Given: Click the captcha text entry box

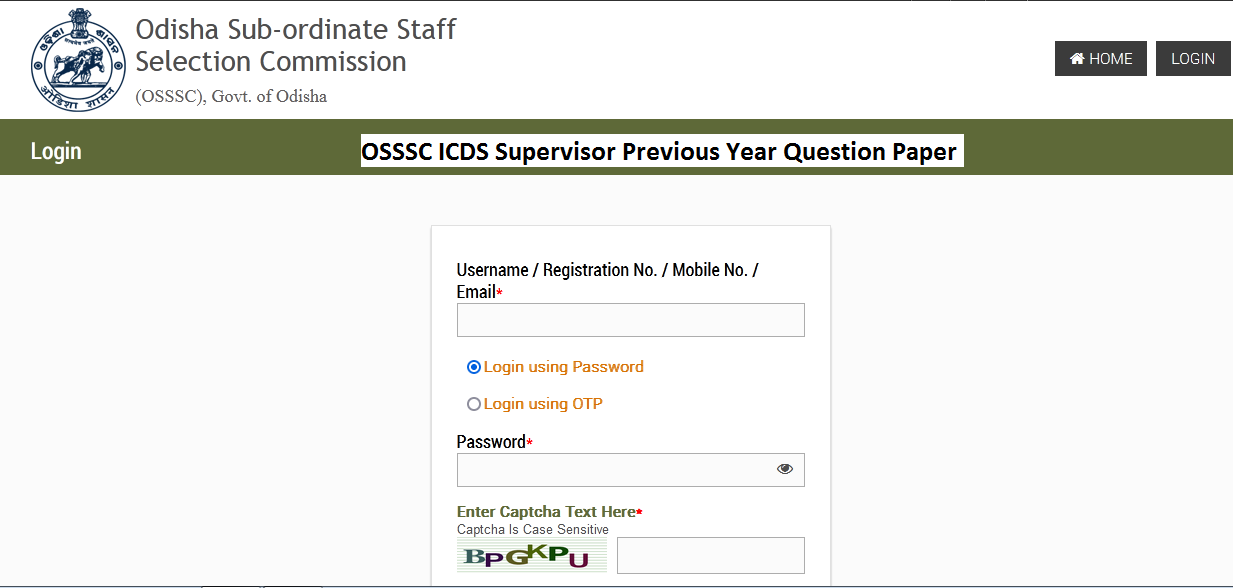Looking at the screenshot, I should point(710,555).
